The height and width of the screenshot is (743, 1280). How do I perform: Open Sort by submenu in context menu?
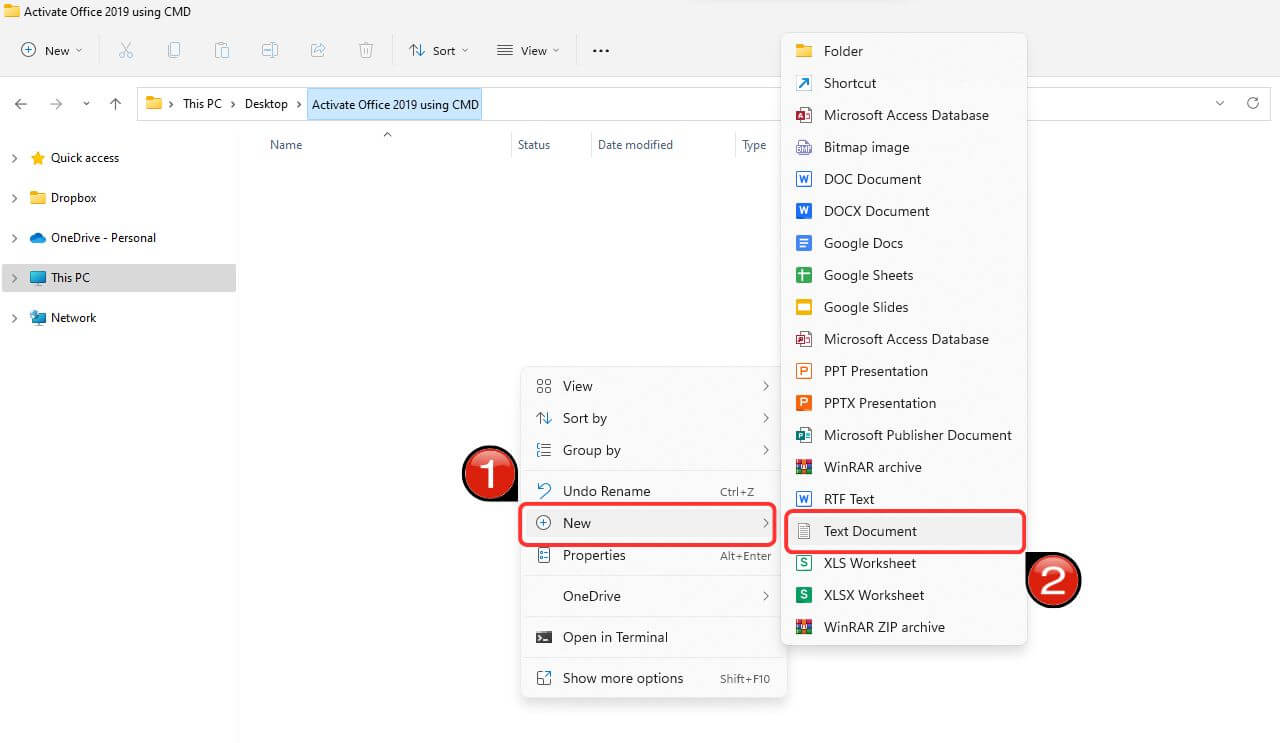coord(653,418)
